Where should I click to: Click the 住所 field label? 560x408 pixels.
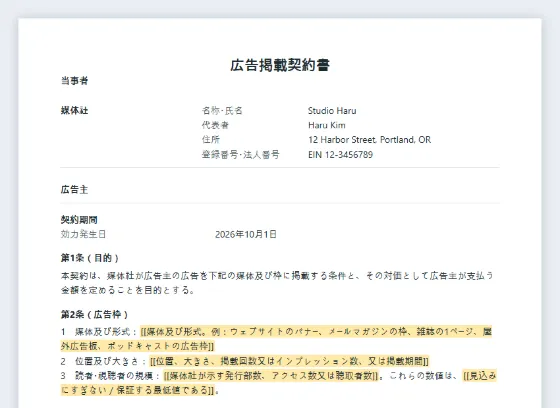(x=211, y=140)
